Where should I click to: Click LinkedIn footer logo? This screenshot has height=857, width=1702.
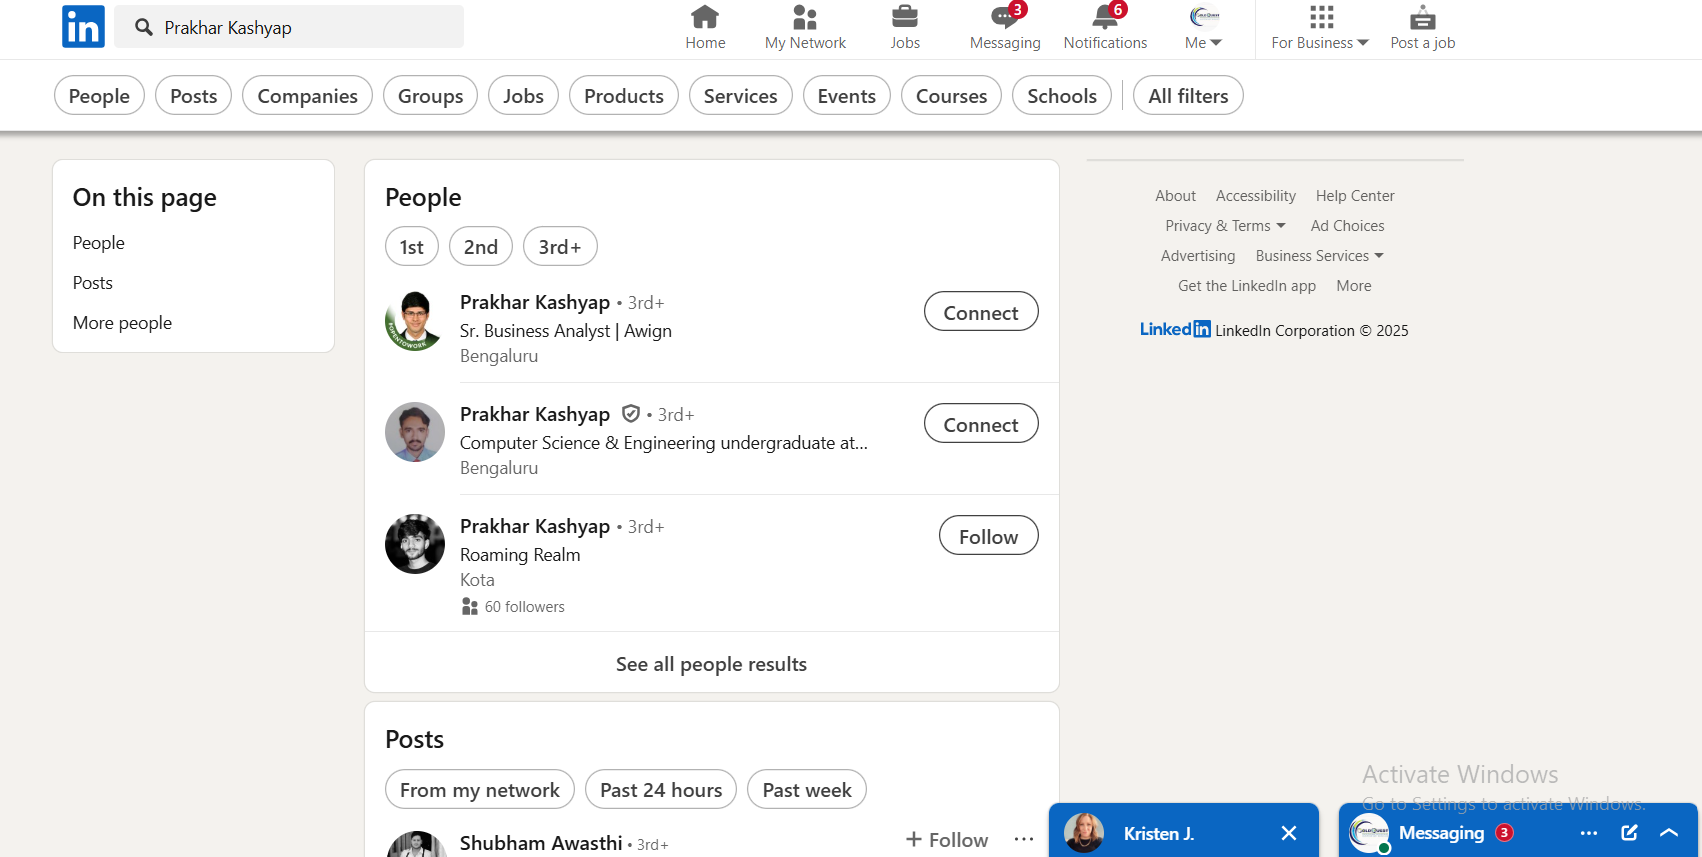(1175, 330)
